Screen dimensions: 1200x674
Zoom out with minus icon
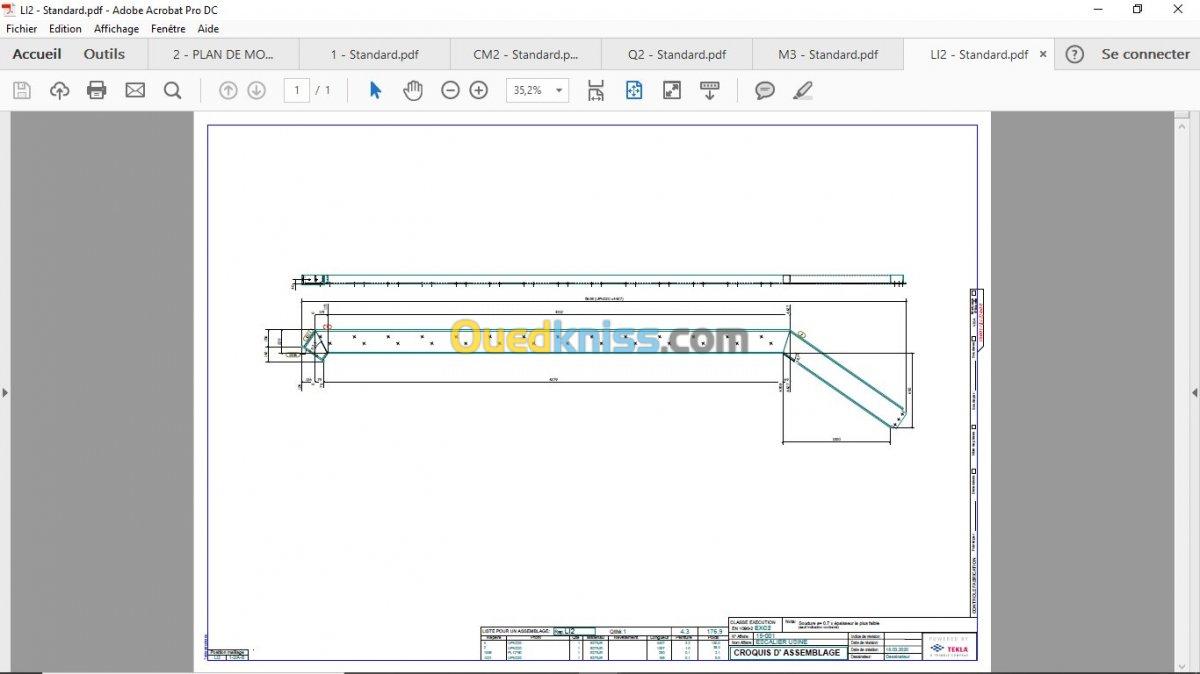[450, 91]
